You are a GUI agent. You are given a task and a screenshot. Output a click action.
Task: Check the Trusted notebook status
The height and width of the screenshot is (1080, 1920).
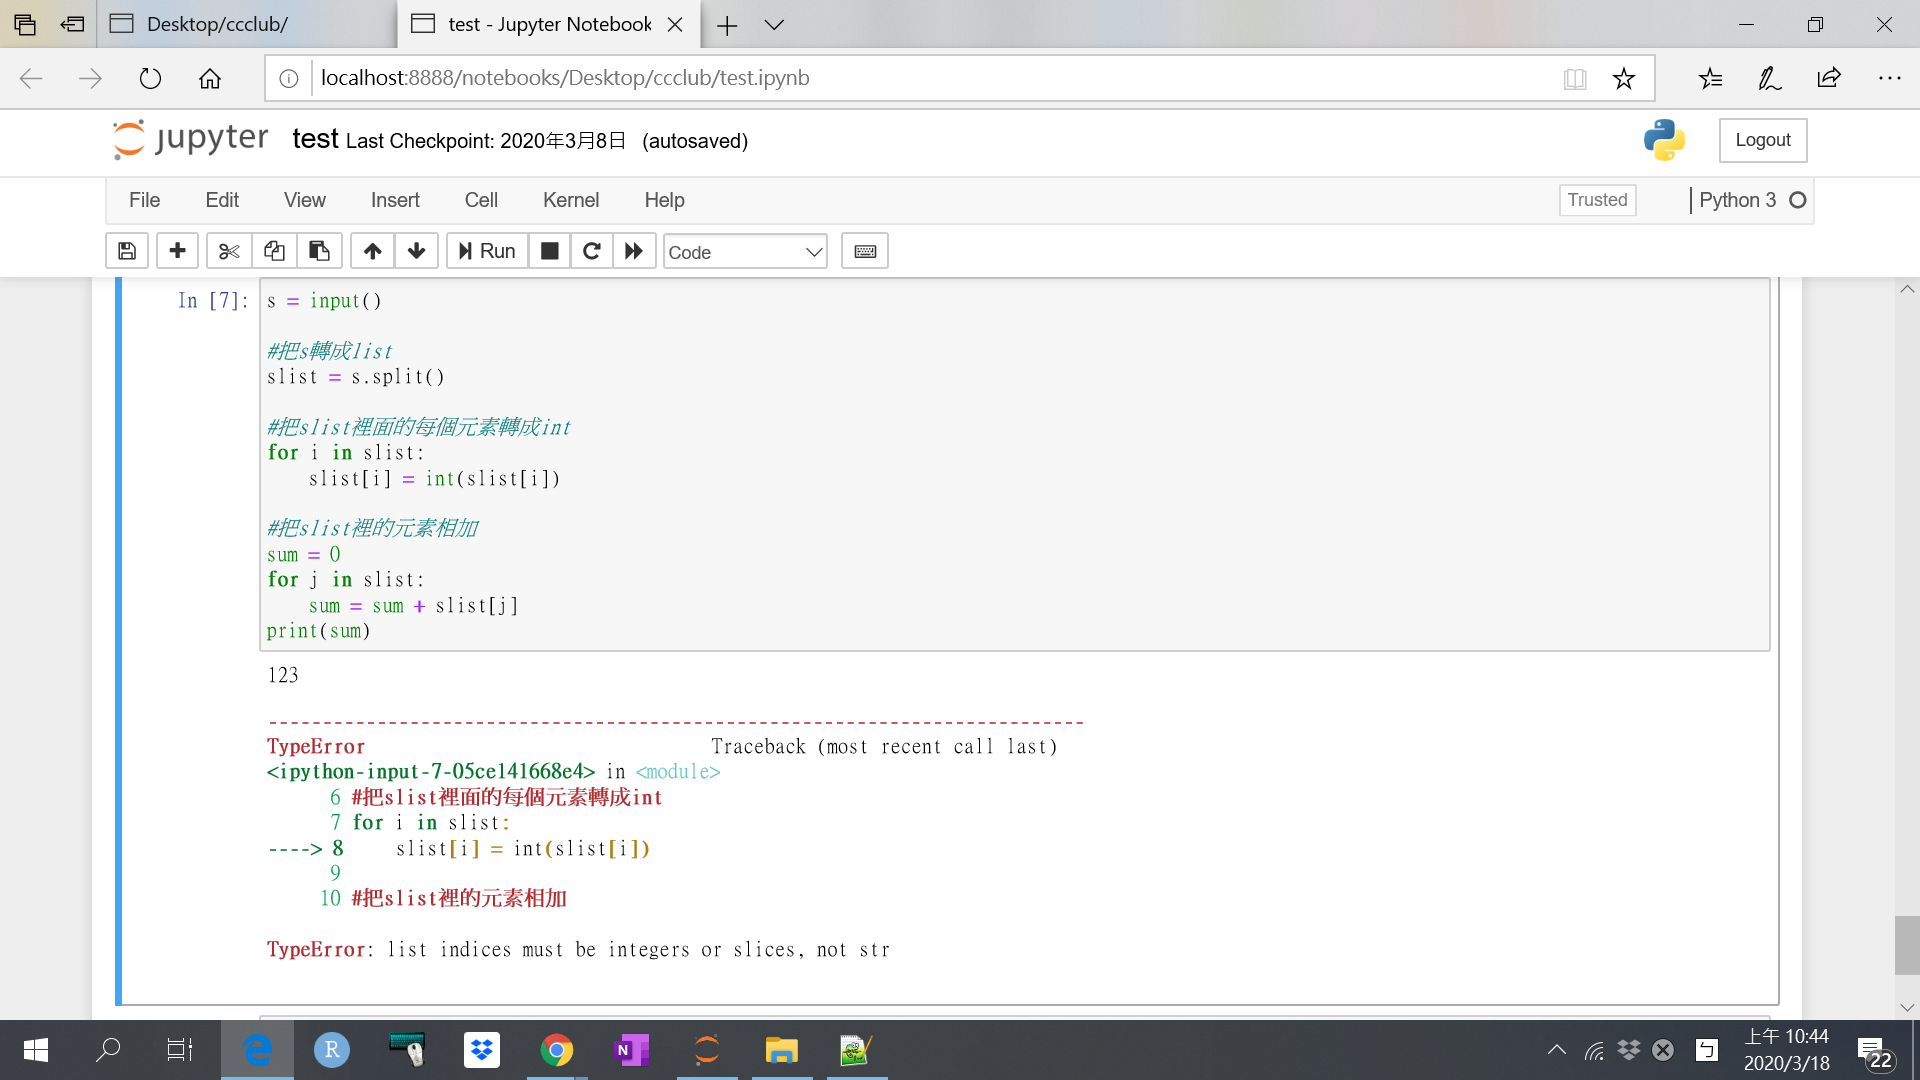(1597, 200)
